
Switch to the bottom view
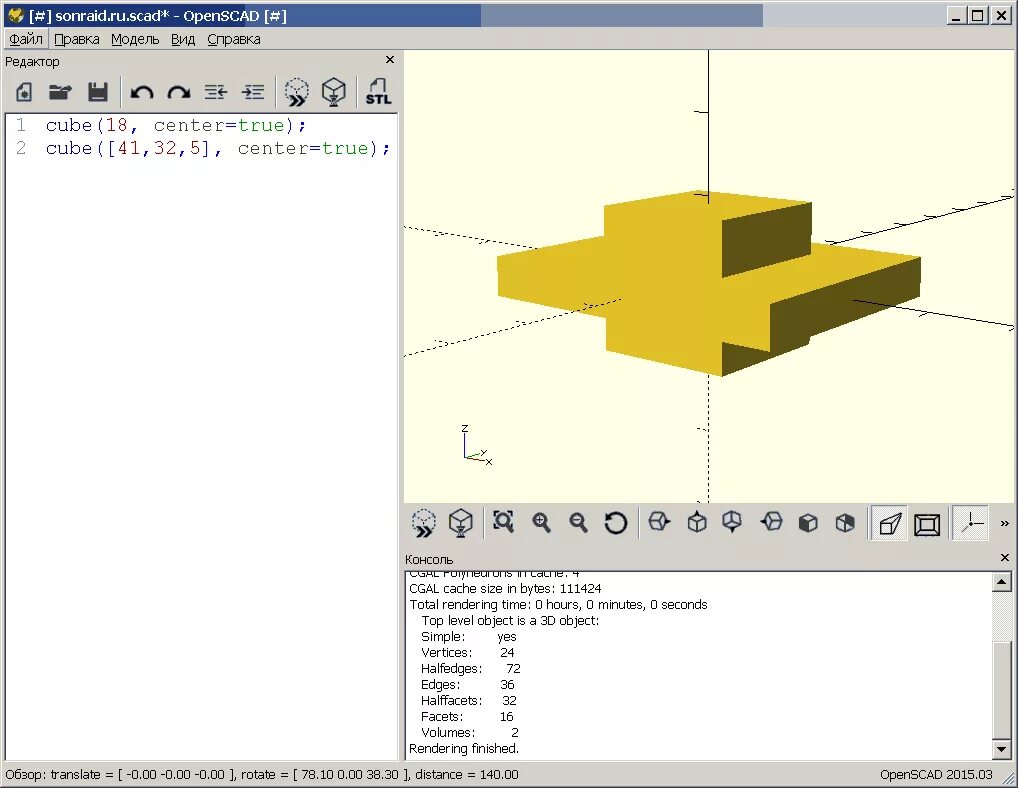(x=732, y=522)
